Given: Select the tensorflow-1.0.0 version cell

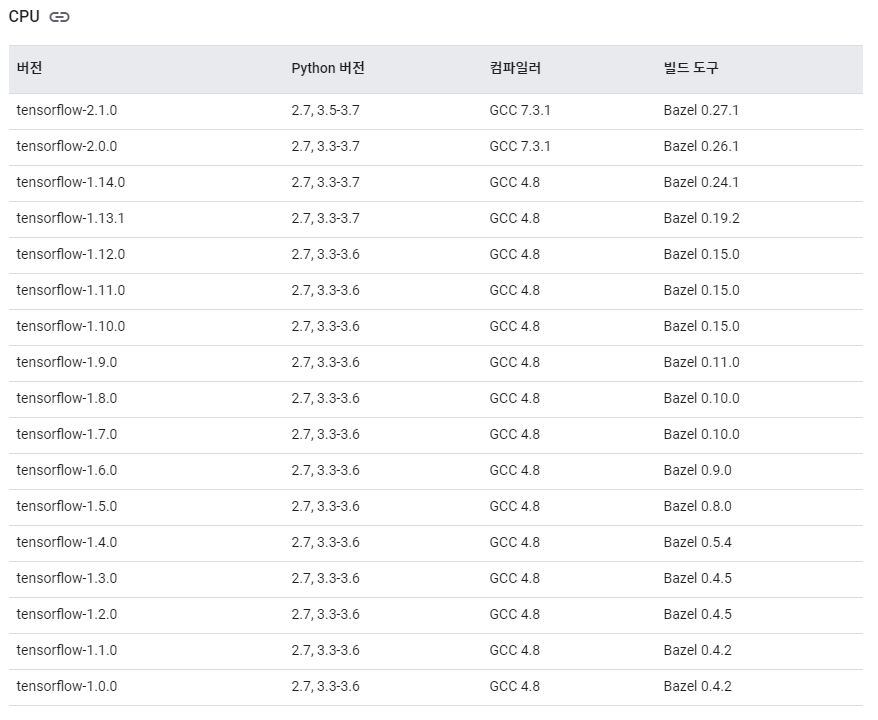Looking at the screenshot, I should coord(67,686).
